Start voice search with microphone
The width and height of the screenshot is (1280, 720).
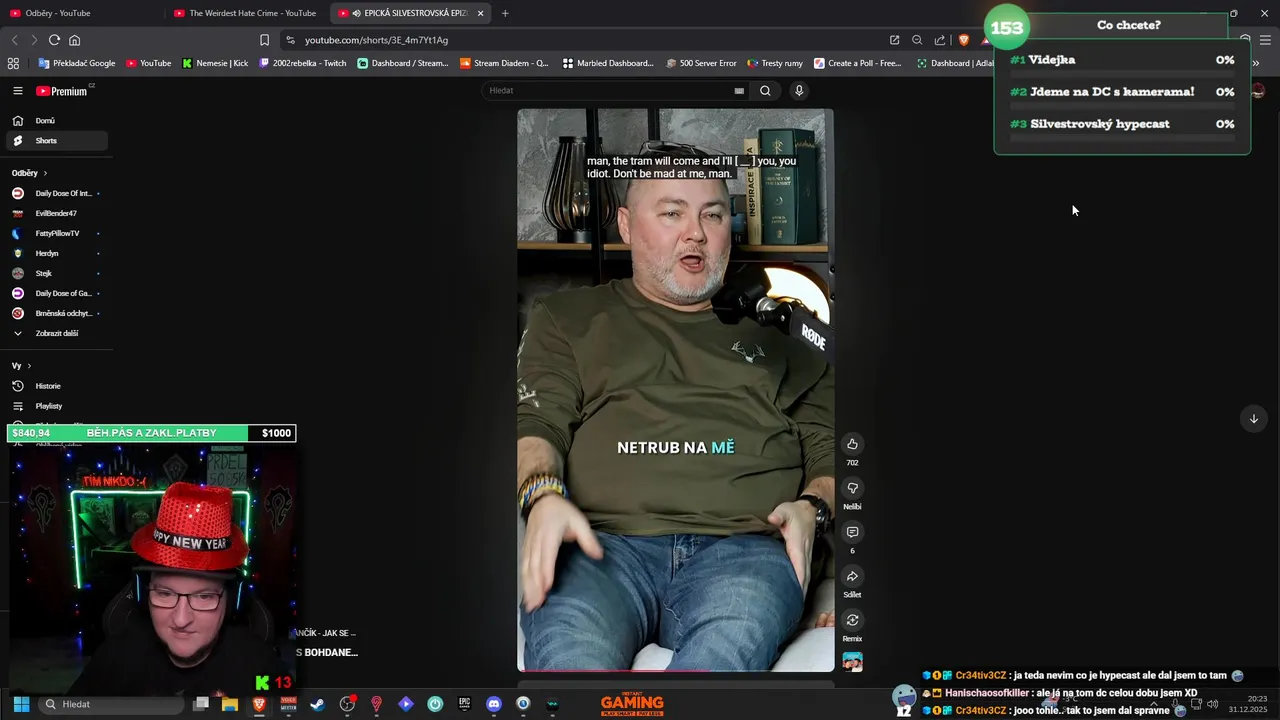pyautogui.click(x=798, y=91)
